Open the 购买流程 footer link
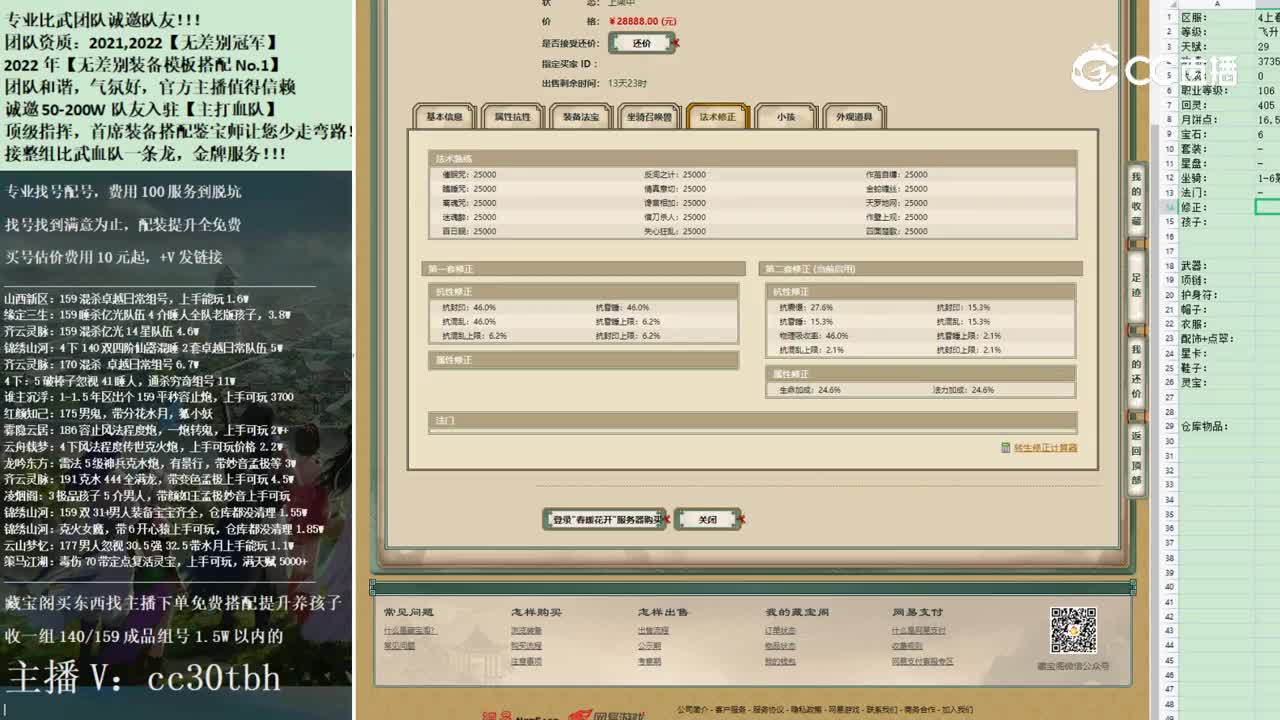The image size is (1280, 720). (x=526, y=646)
